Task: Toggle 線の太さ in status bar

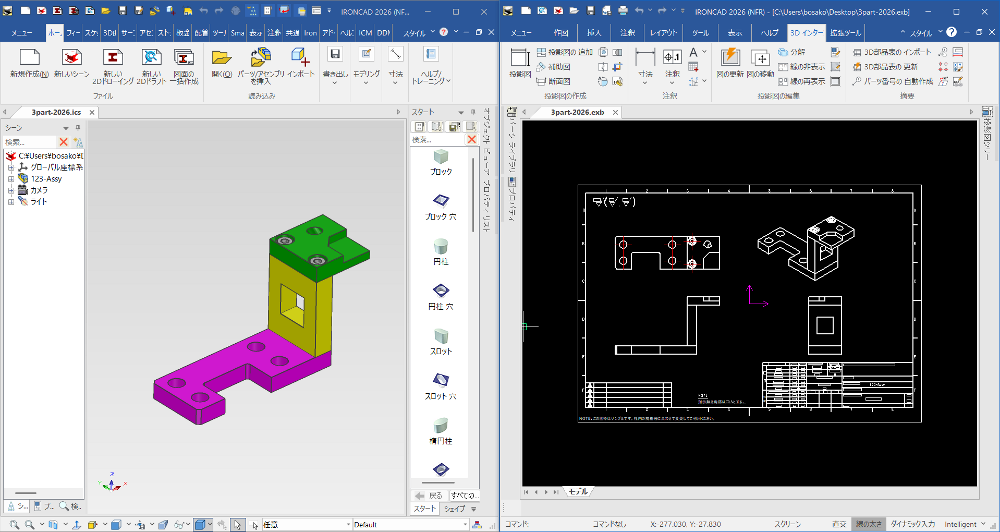Action: [x=870, y=524]
